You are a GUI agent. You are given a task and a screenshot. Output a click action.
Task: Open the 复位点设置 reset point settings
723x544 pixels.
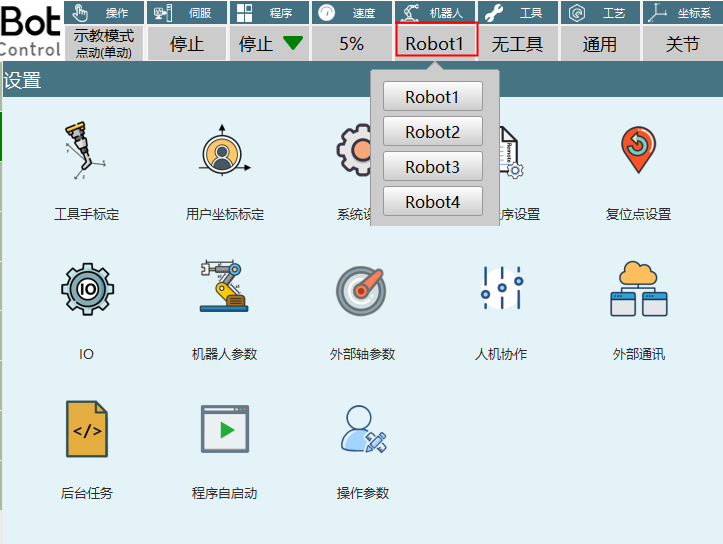tap(638, 153)
